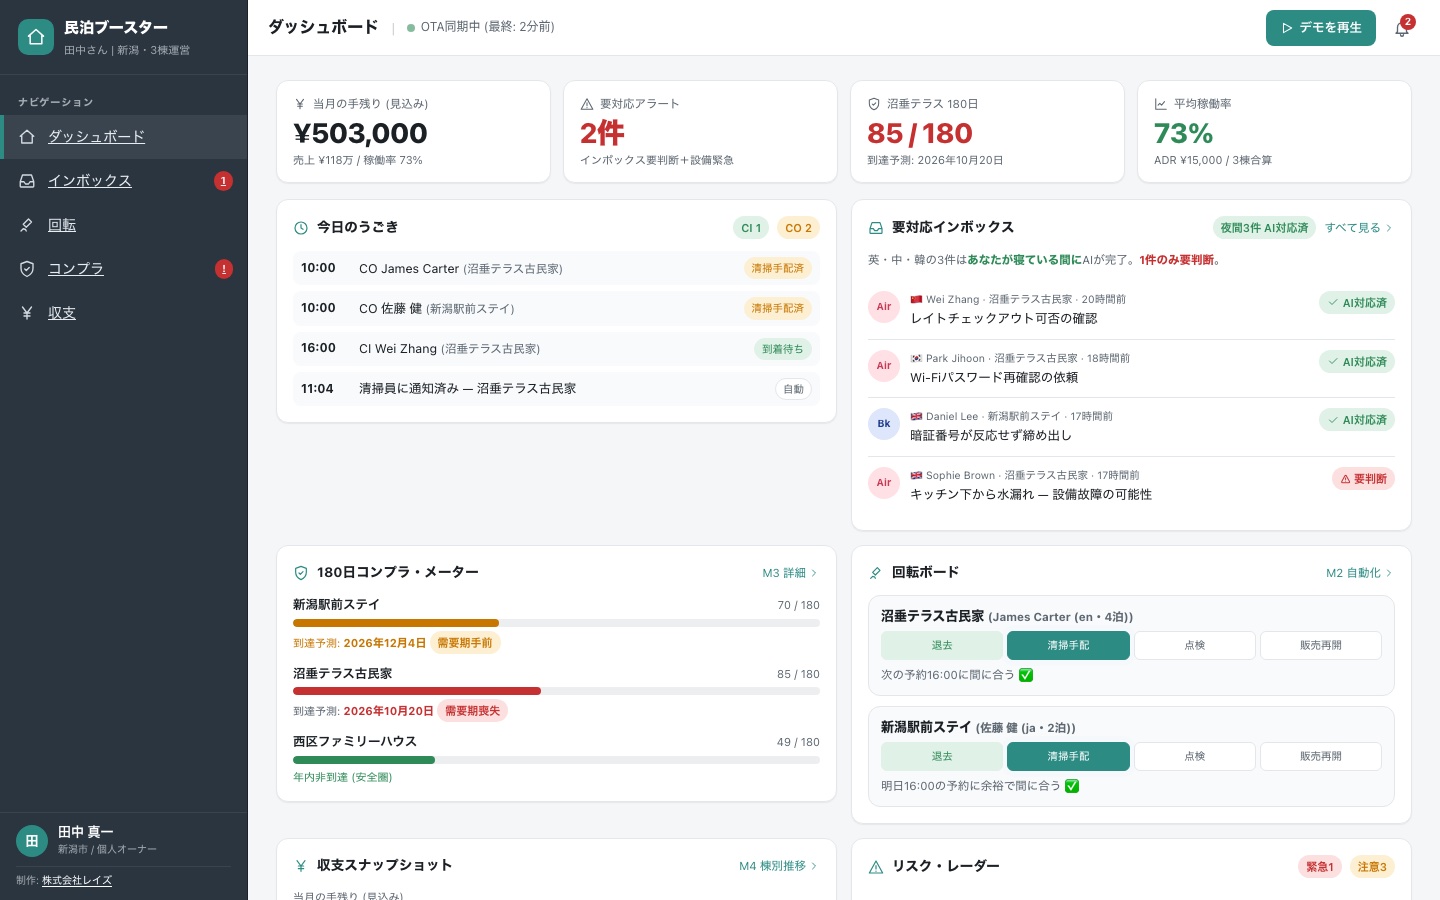Open 暗証番号が反応せず締め出し message
Image resolution: width=1440 pixels, height=900 pixels.
[991, 436]
